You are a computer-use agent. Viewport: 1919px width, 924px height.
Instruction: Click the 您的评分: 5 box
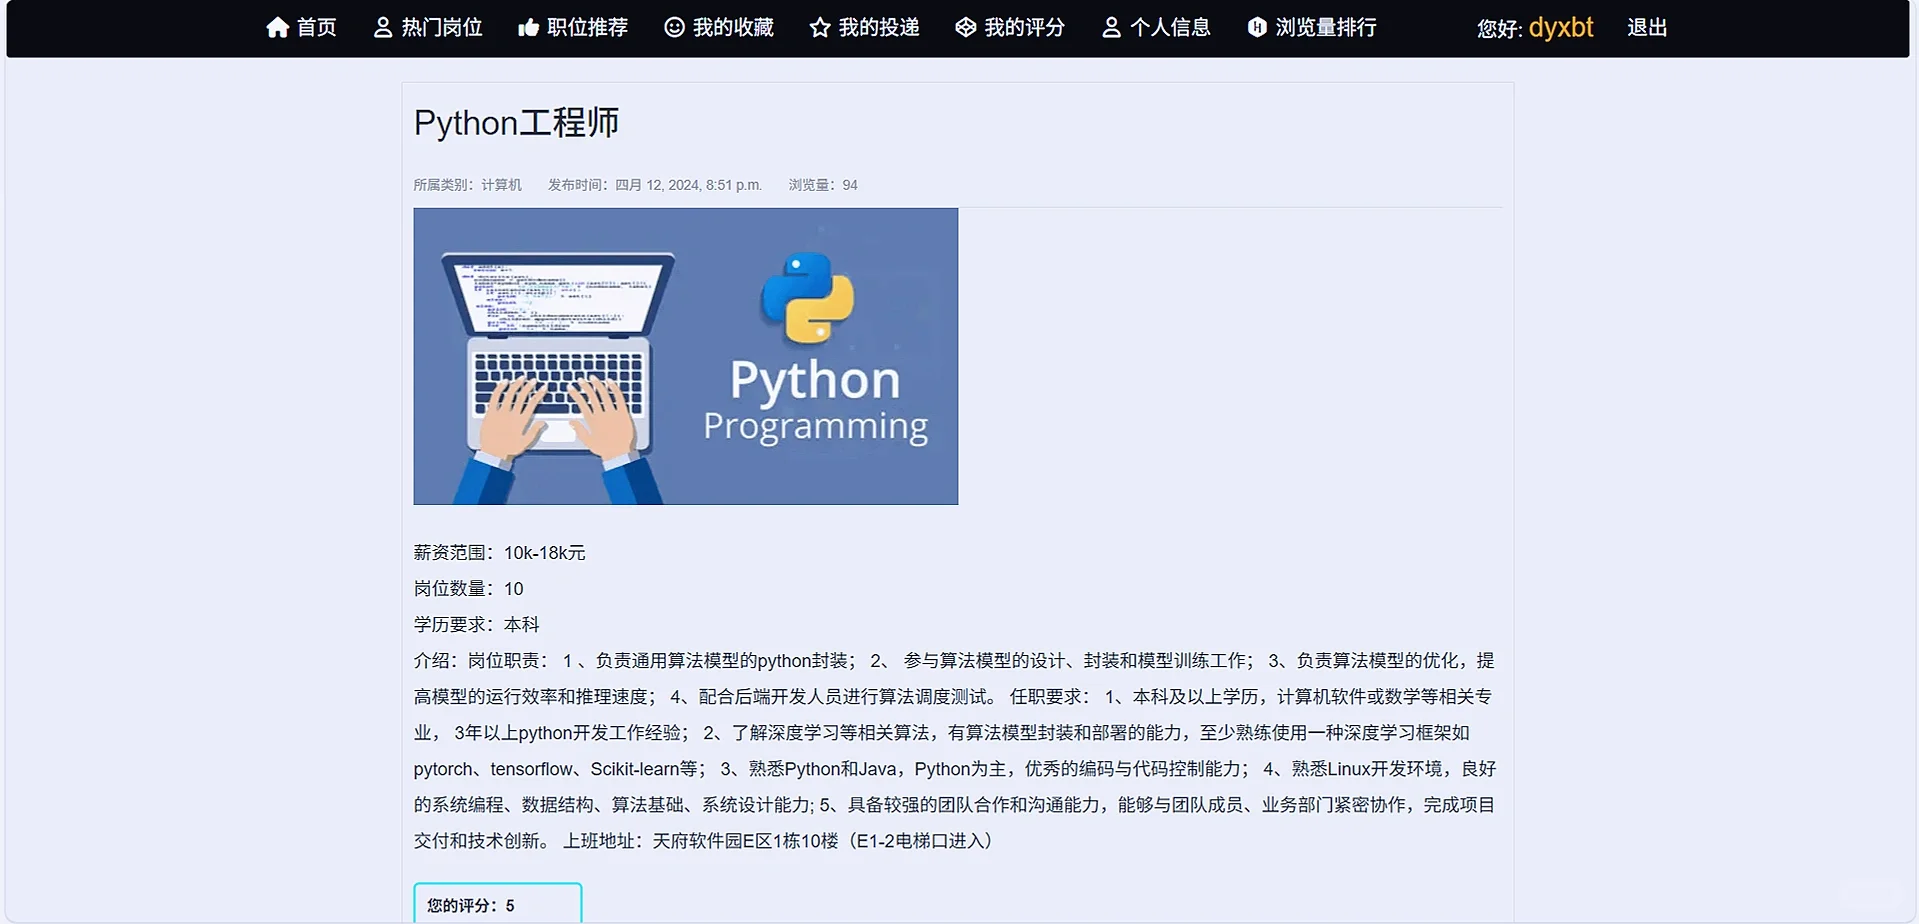point(498,903)
